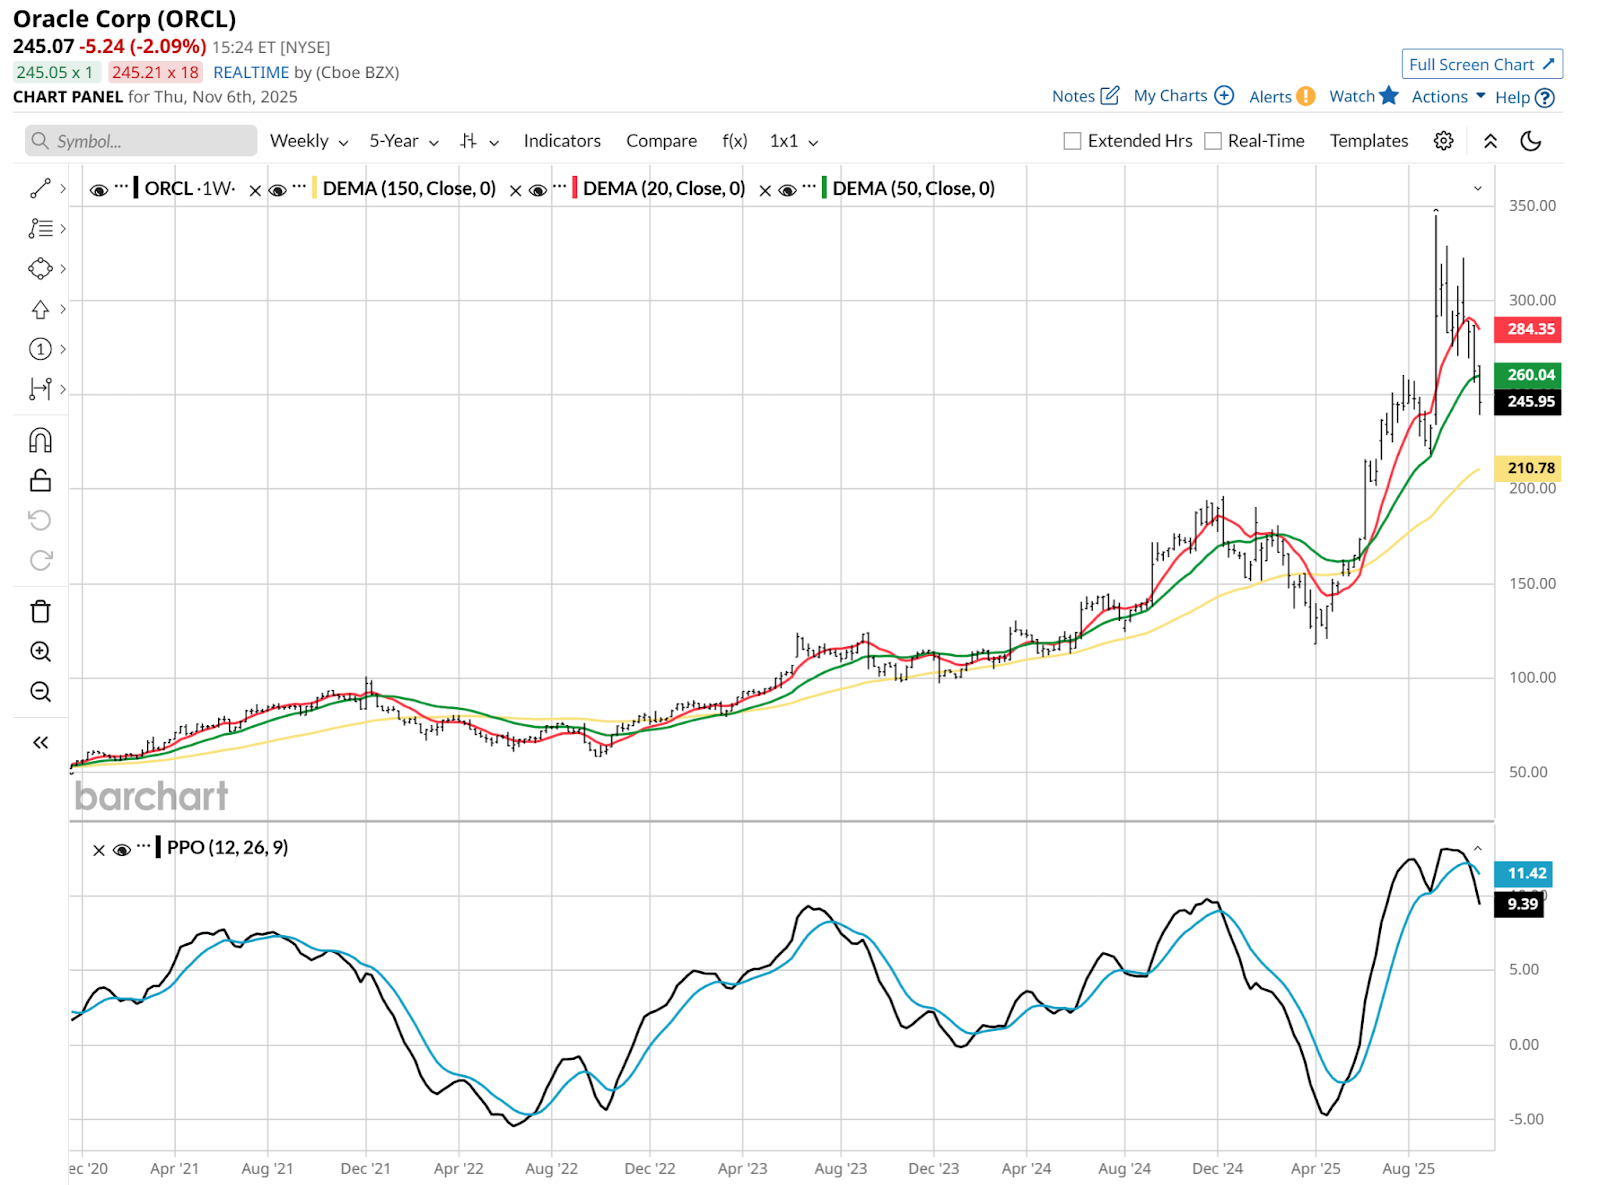This screenshot has height=1185, width=1600.
Task: Click the Symbol search field
Action: [x=141, y=141]
